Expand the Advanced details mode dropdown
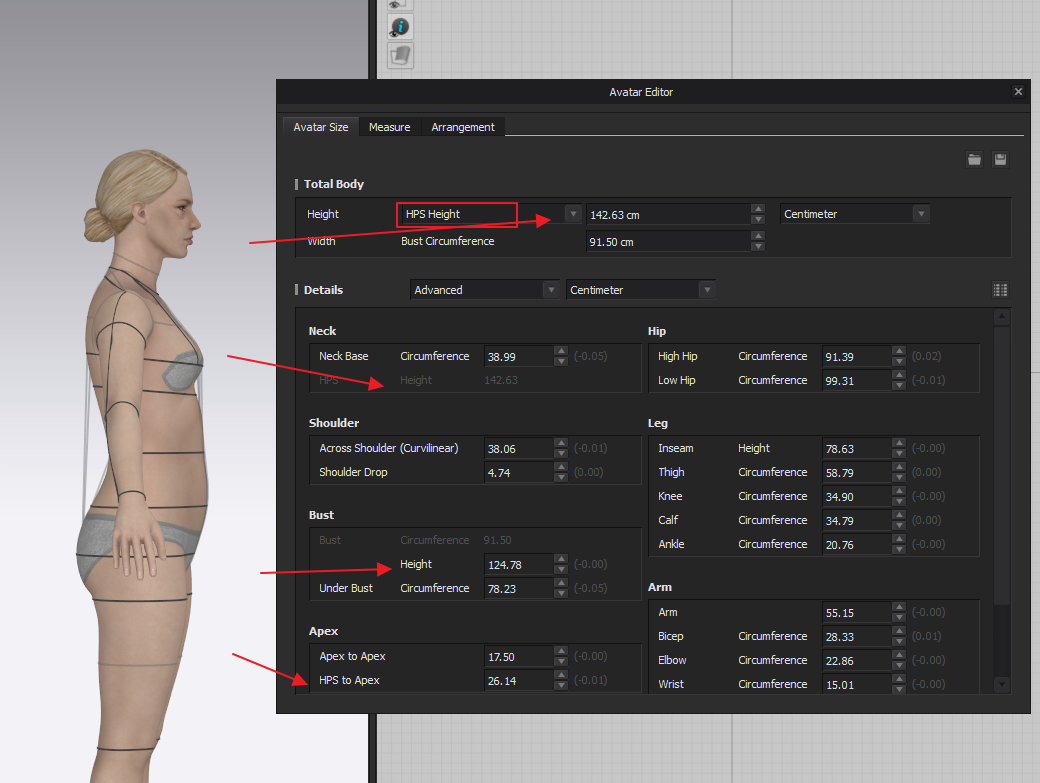Image resolution: width=1040 pixels, height=783 pixels. [550, 290]
